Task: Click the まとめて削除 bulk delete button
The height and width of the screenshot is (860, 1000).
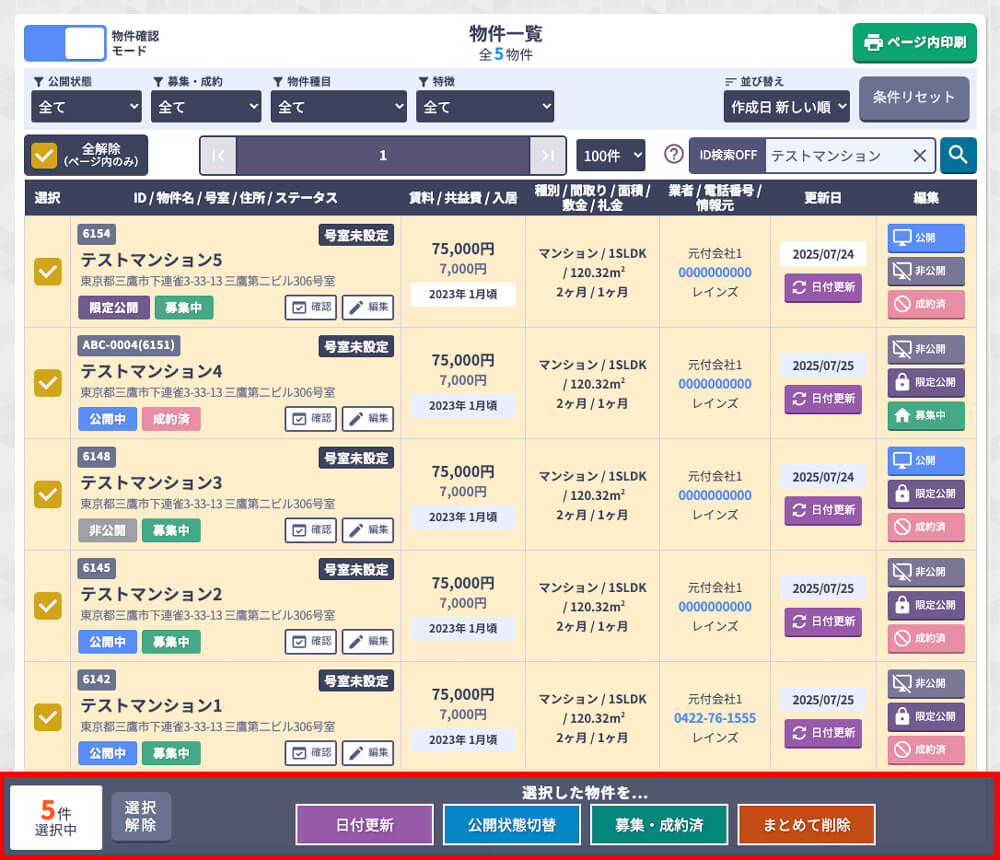Action: 806,825
